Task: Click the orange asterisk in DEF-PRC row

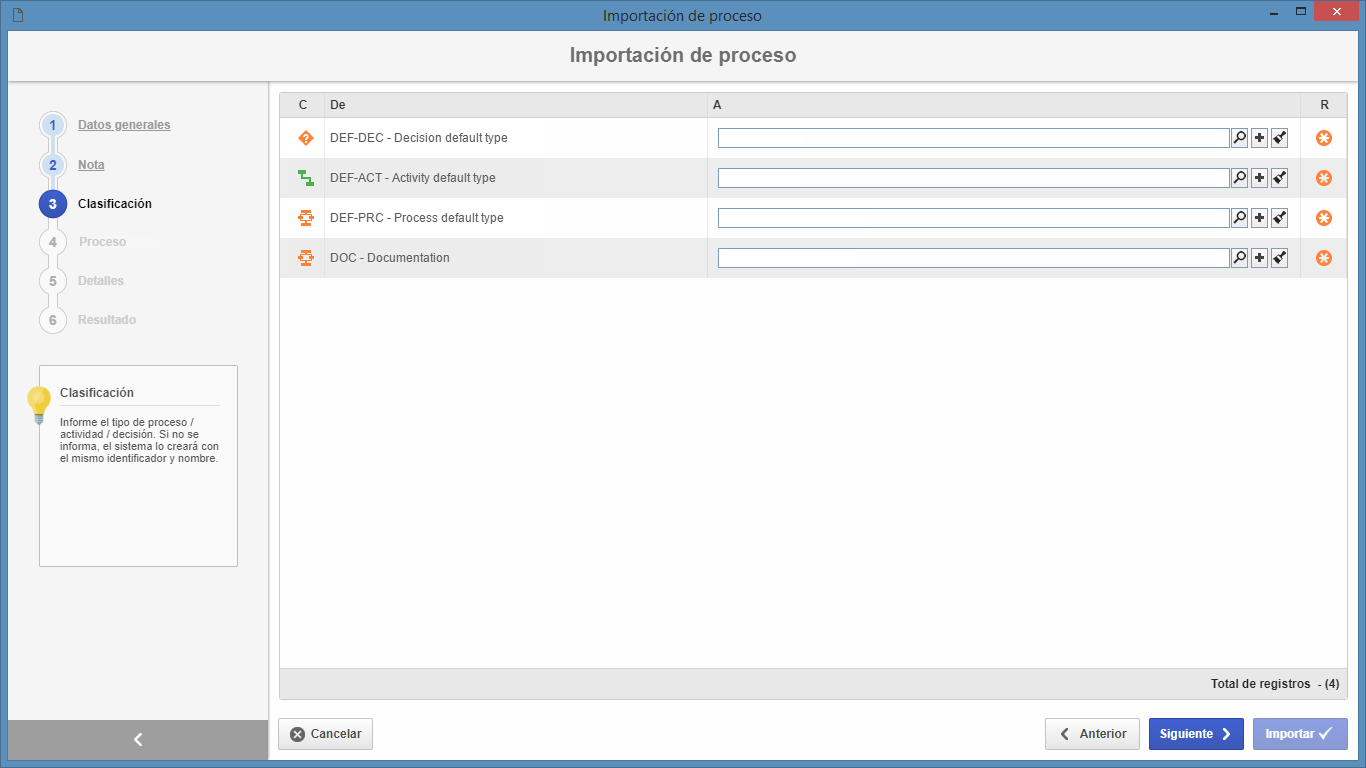Action: pyautogui.click(x=1324, y=218)
